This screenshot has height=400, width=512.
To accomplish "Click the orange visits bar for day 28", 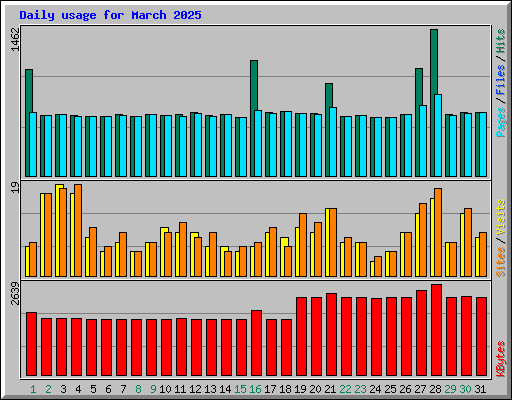I will pos(438,232).
